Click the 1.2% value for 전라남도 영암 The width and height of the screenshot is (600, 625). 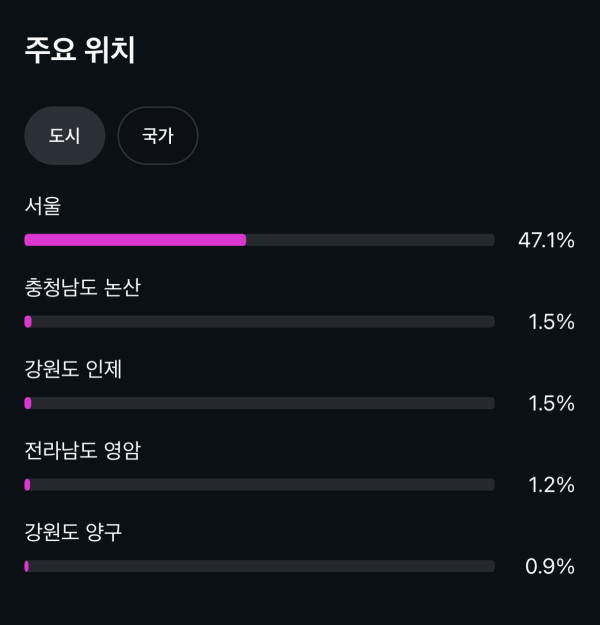click(x=551, y=485)
